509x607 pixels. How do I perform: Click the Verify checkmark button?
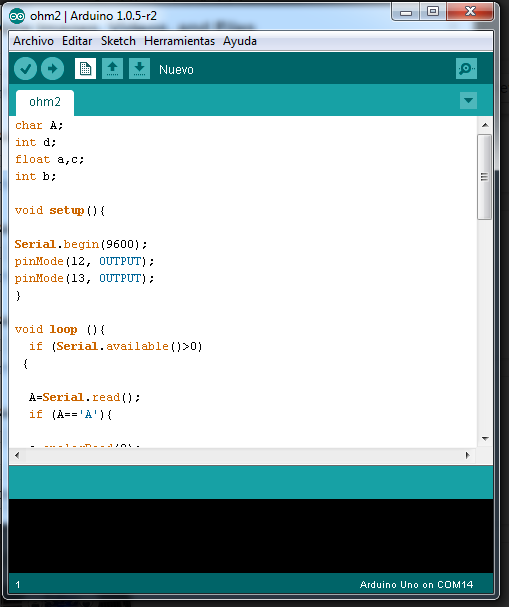click(x=26, y=69)
